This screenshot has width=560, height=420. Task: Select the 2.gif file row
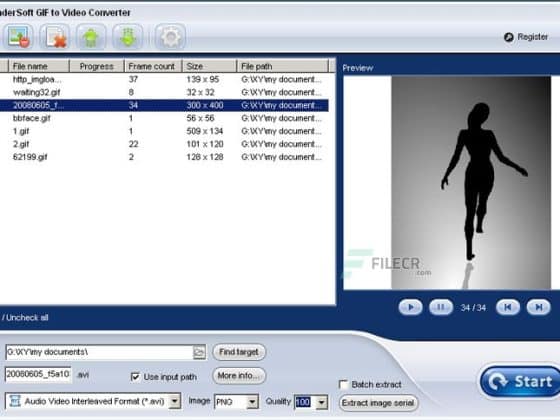[164, 144]
